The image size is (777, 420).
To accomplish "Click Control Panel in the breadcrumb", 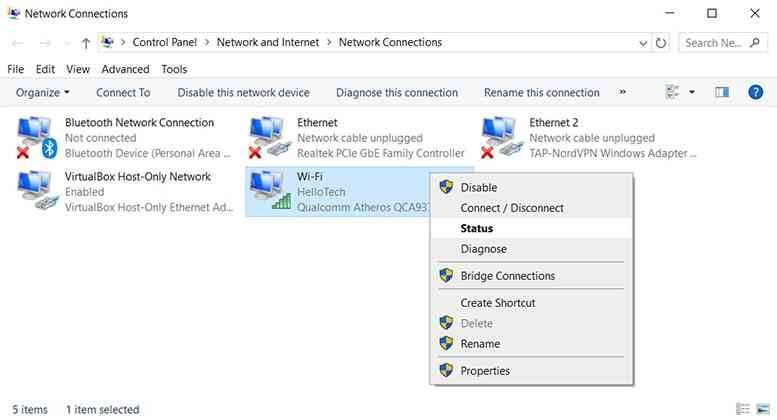I will [x=165, y=43].
